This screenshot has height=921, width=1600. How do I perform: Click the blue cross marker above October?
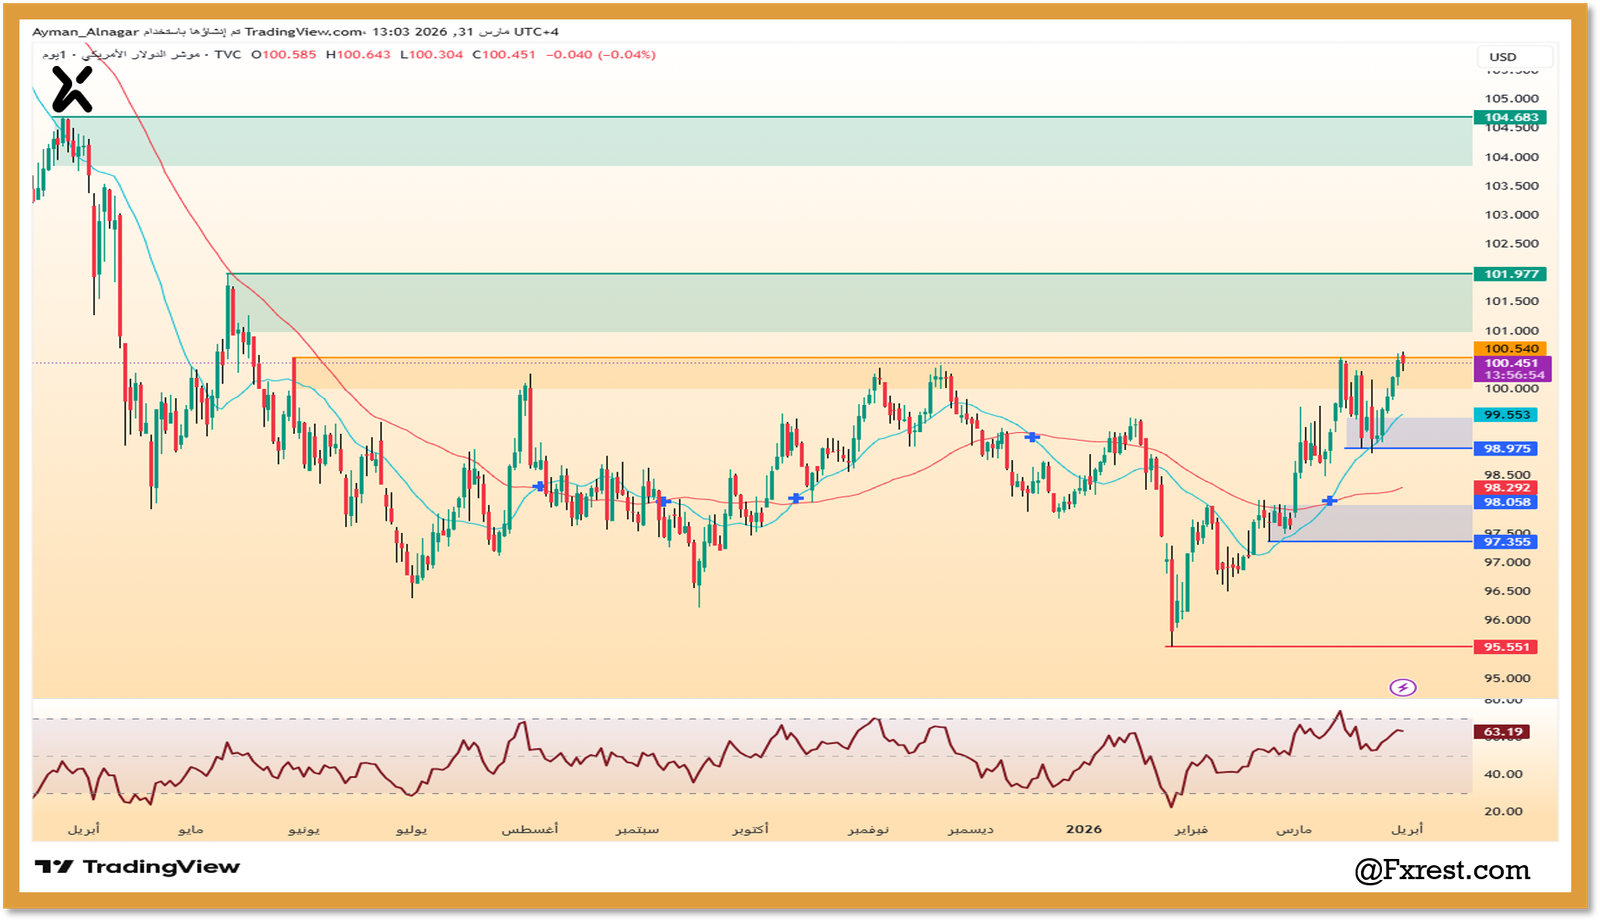795,498
